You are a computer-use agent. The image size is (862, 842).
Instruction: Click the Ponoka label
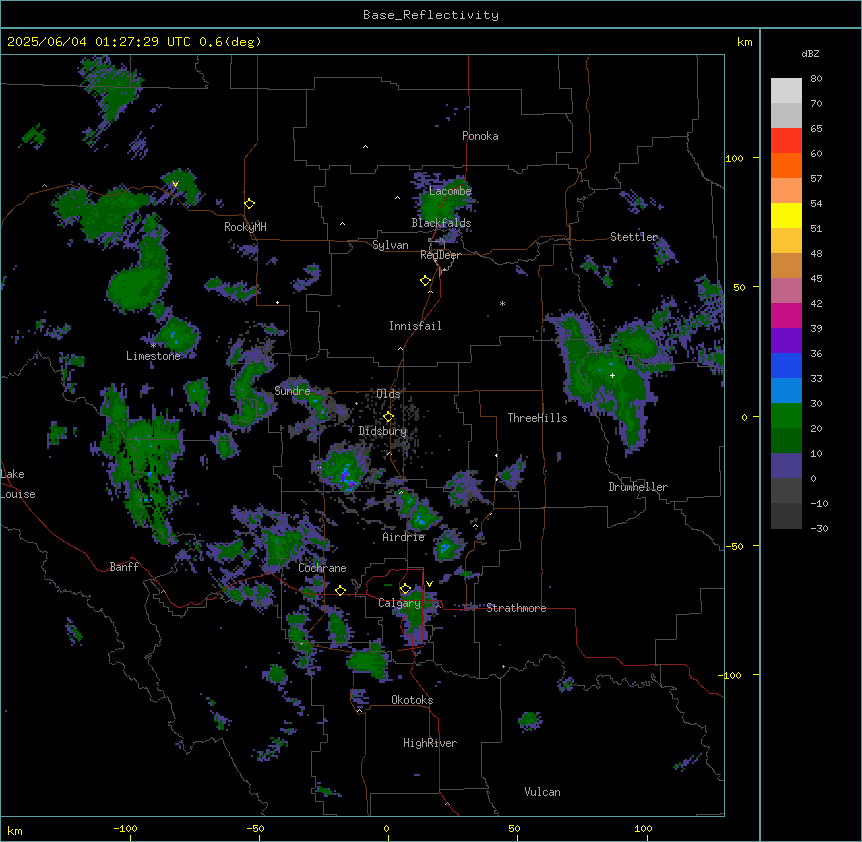480,136
